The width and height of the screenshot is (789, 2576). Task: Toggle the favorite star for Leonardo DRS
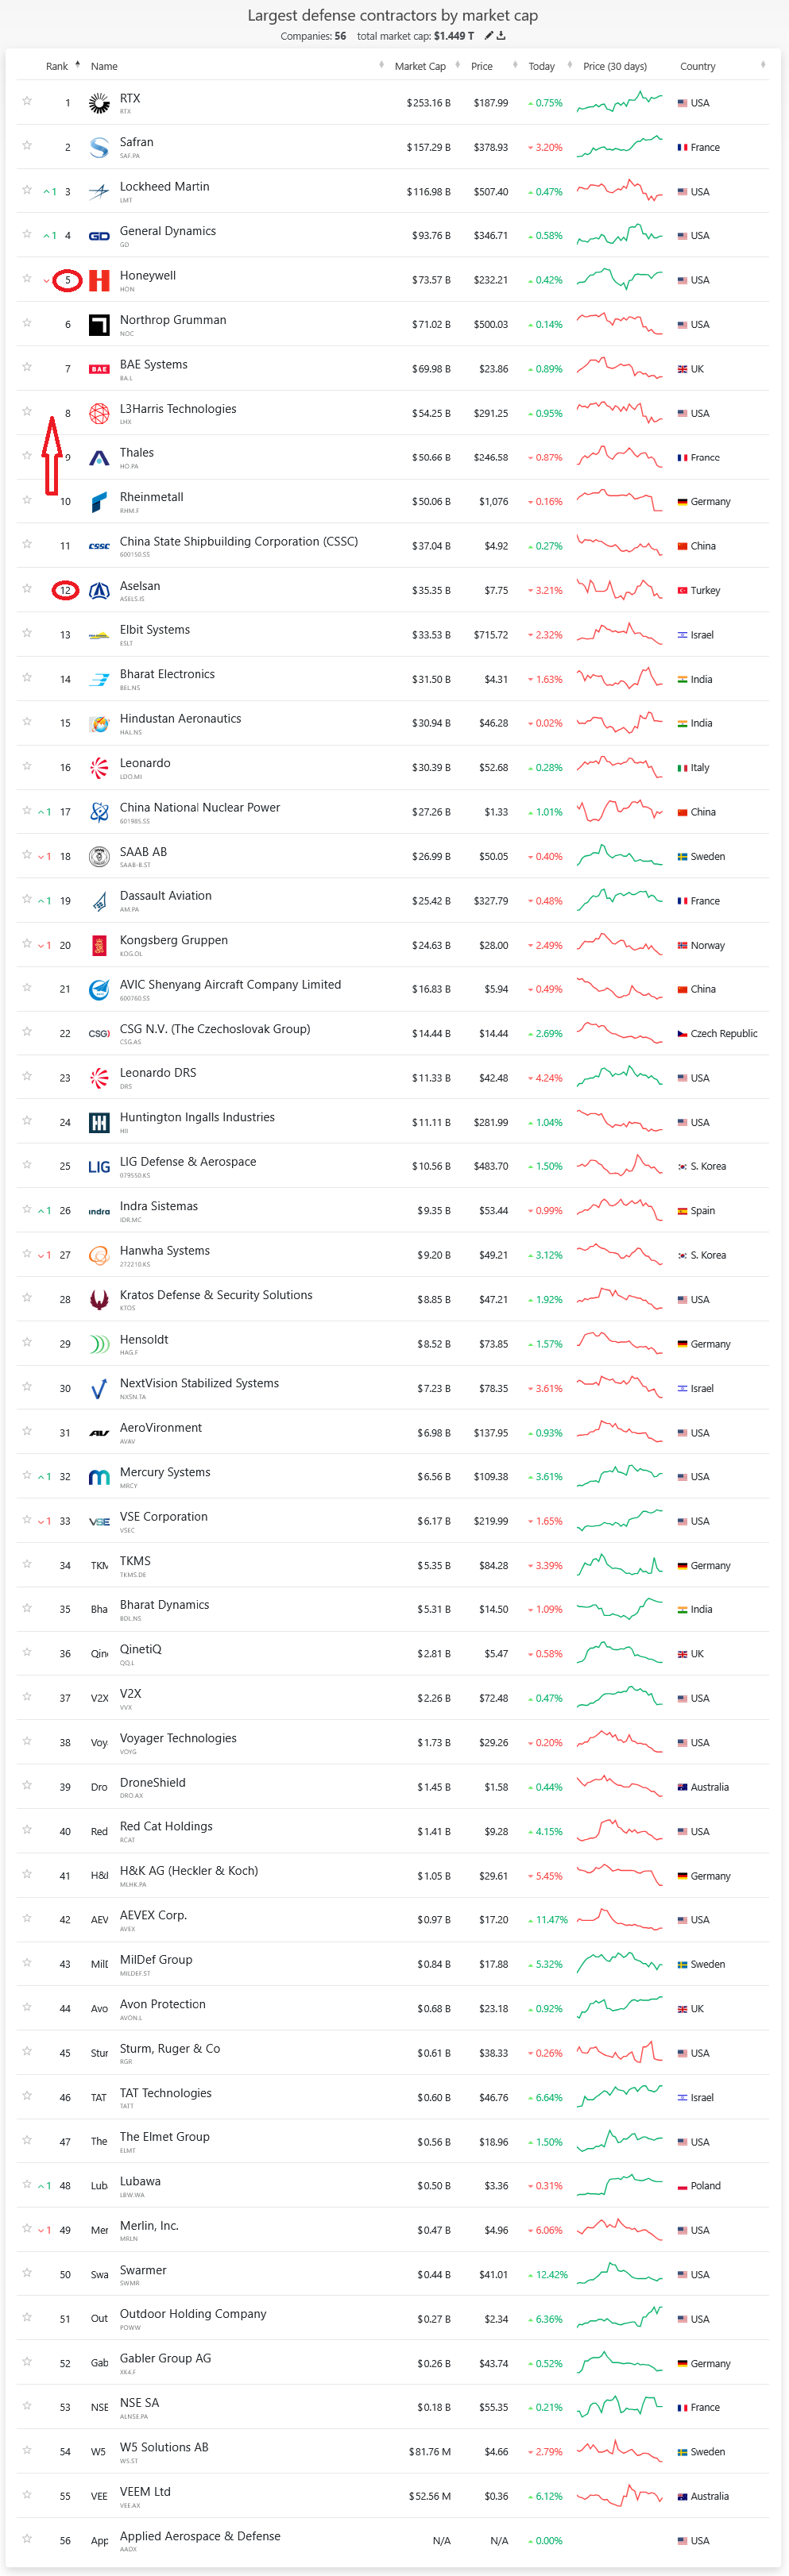(27, 1076)
